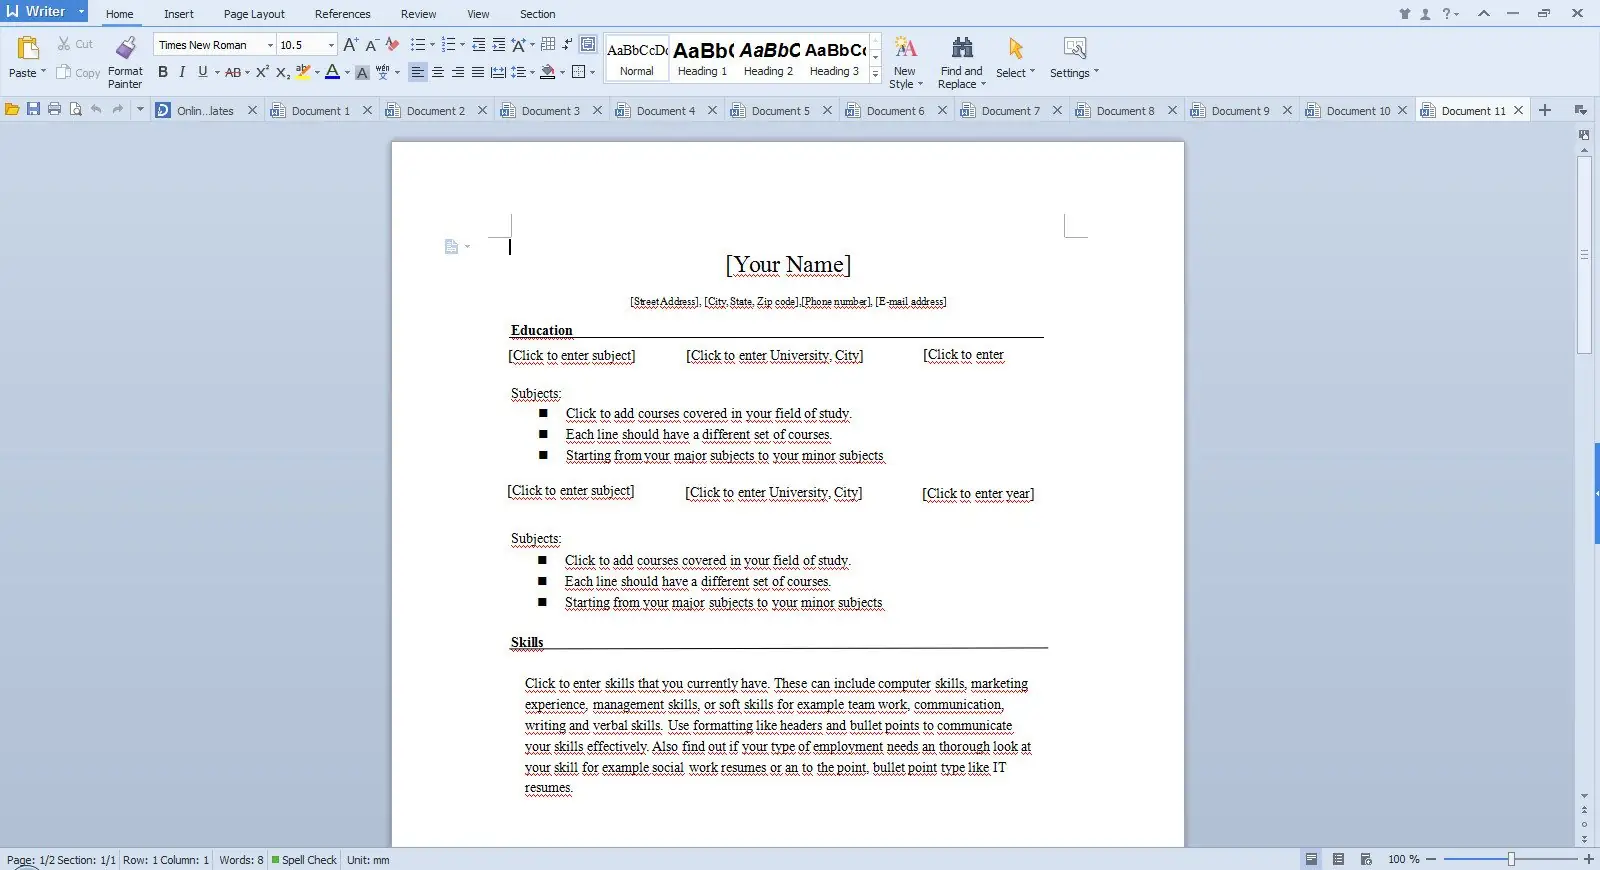Set paragraph alignment to left
This screenshot has height=870, width=1600.
417,72
